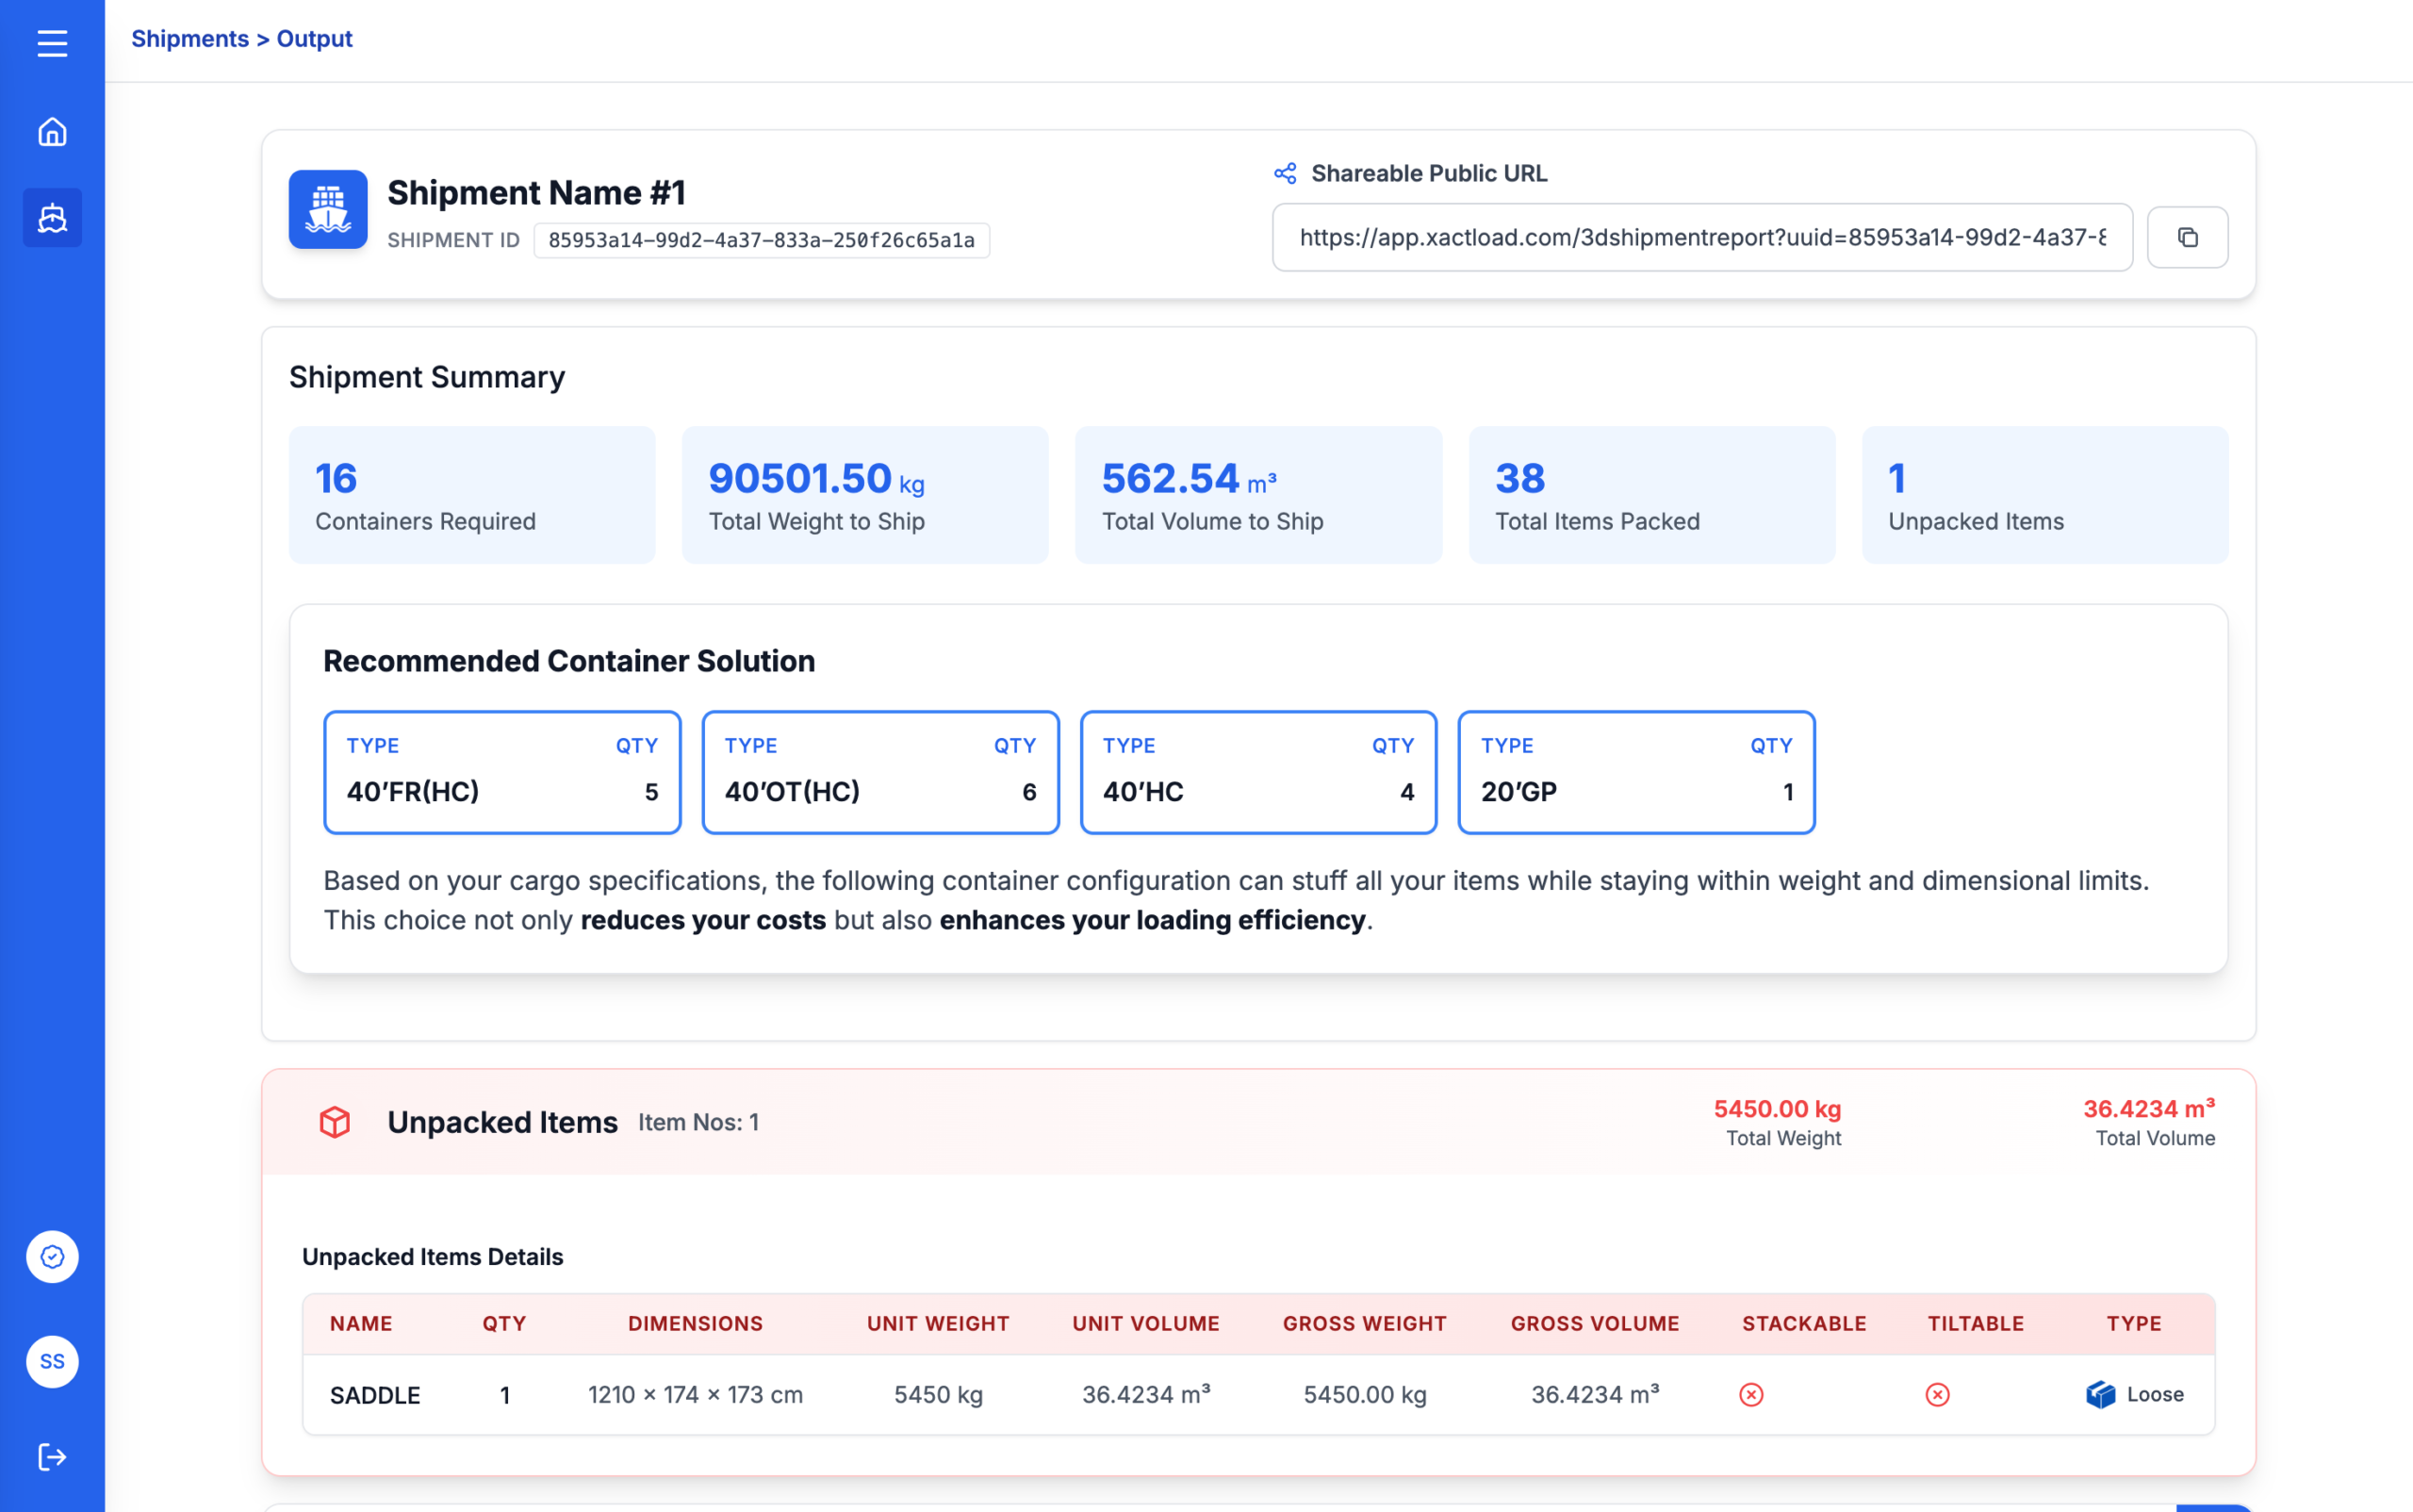
Task: Click into the shareable URL text field
Action: (1701, 237)
